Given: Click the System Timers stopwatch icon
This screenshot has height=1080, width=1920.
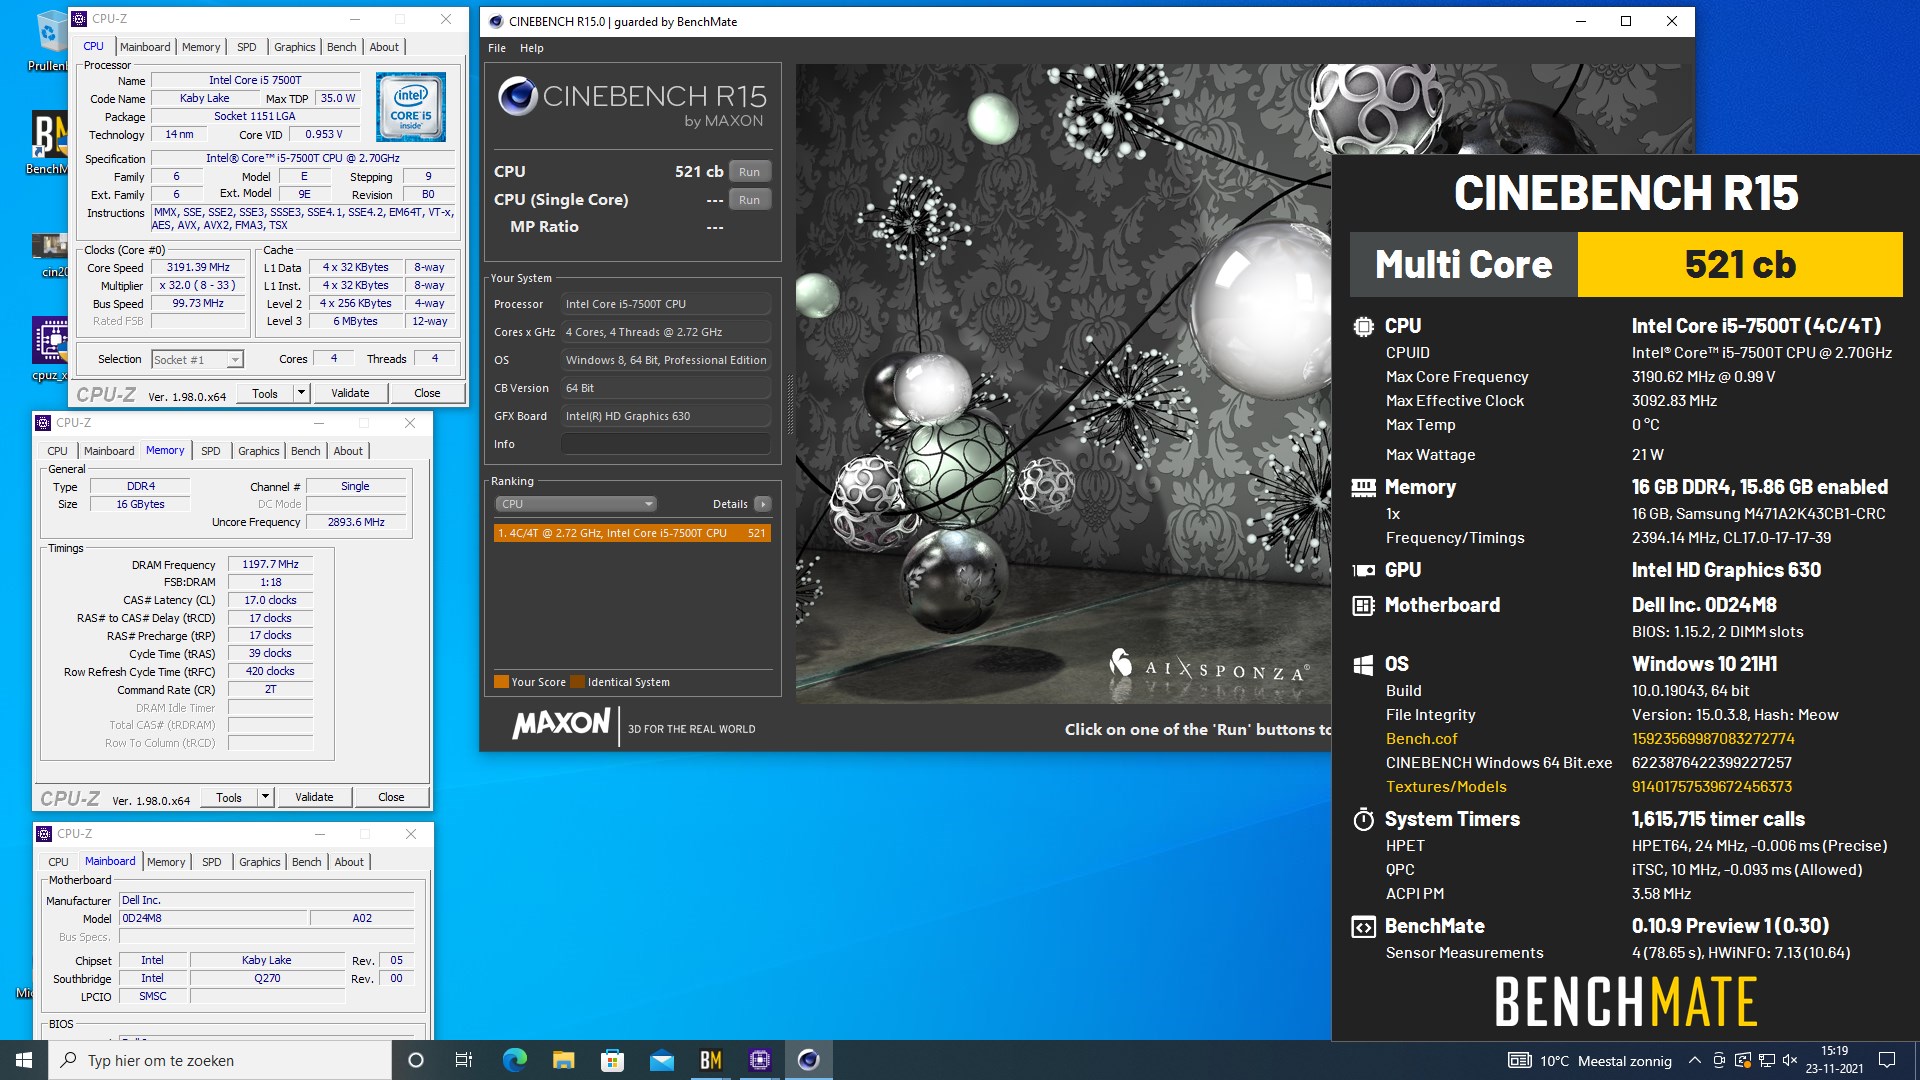Looking at the screenshot, I should click(x=1363, y=819).
